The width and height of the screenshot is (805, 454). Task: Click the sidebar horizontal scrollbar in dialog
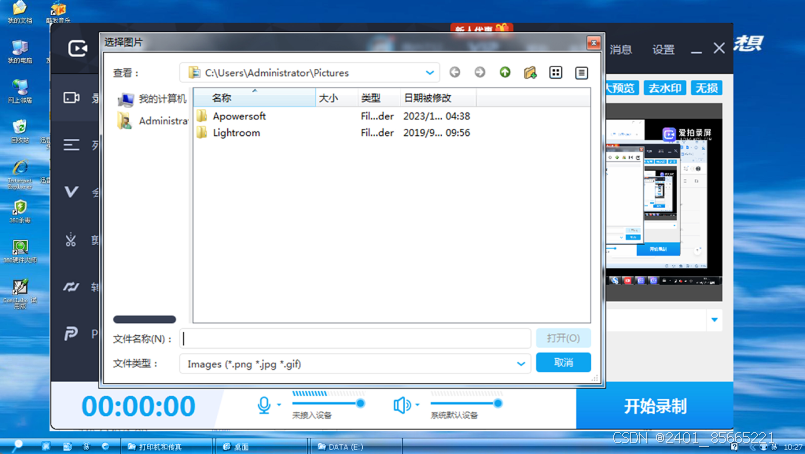(144, 319)
